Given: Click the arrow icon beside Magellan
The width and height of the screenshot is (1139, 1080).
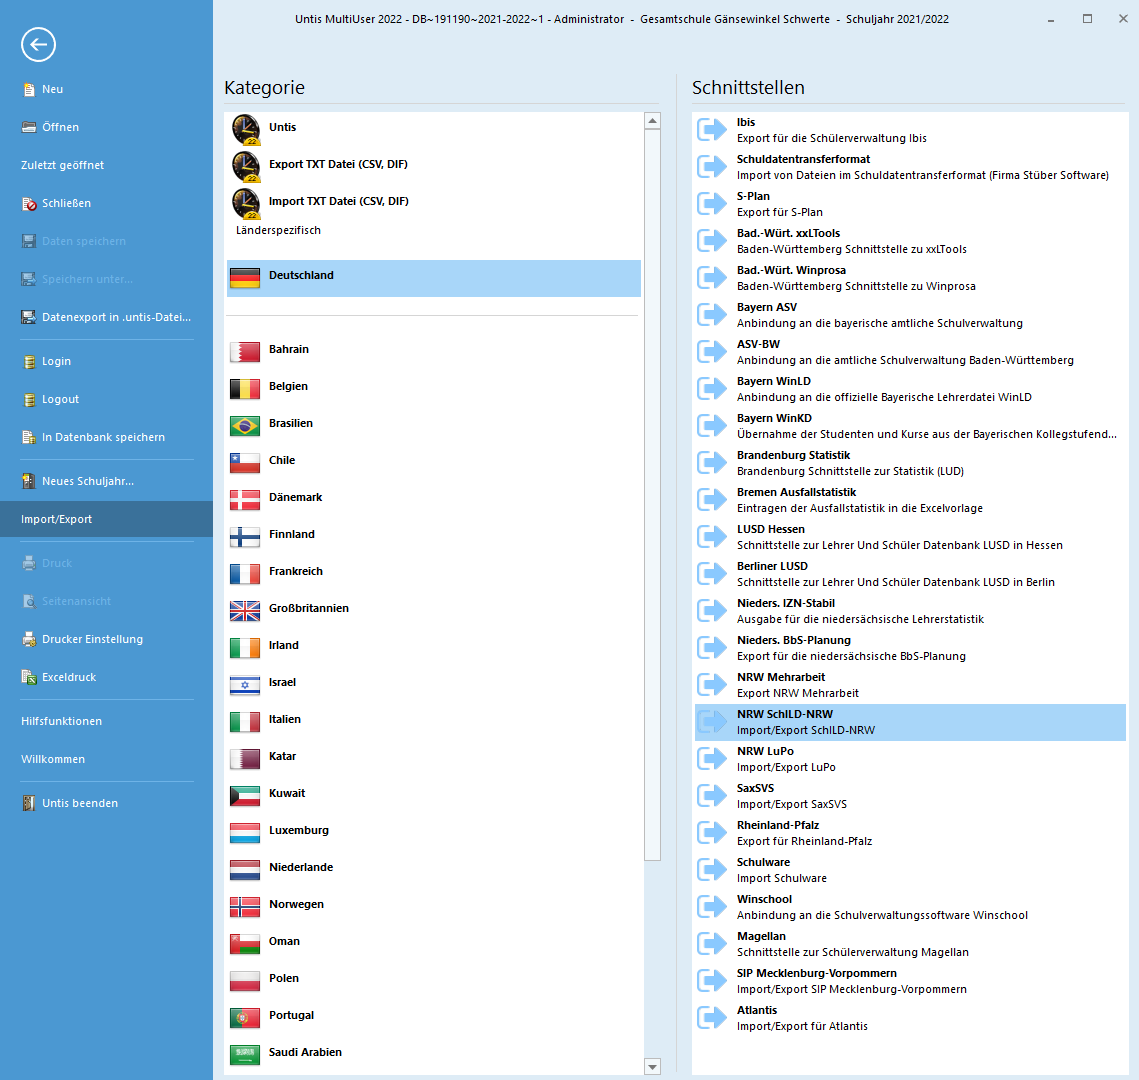Looking at the screenshot, I should point(712,944).
